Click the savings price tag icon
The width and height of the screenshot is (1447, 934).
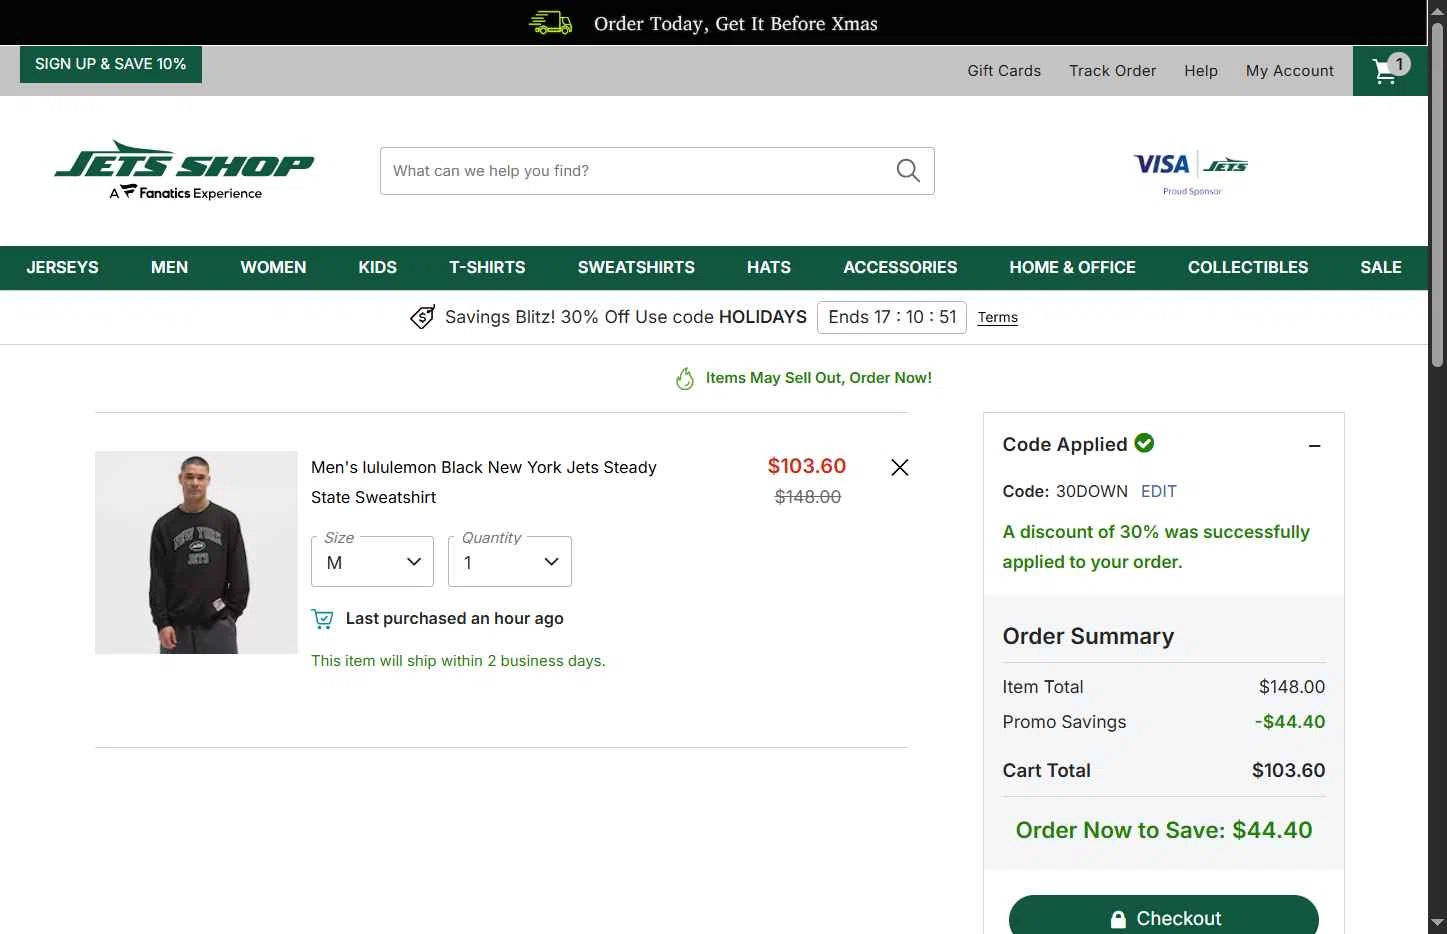423,317
